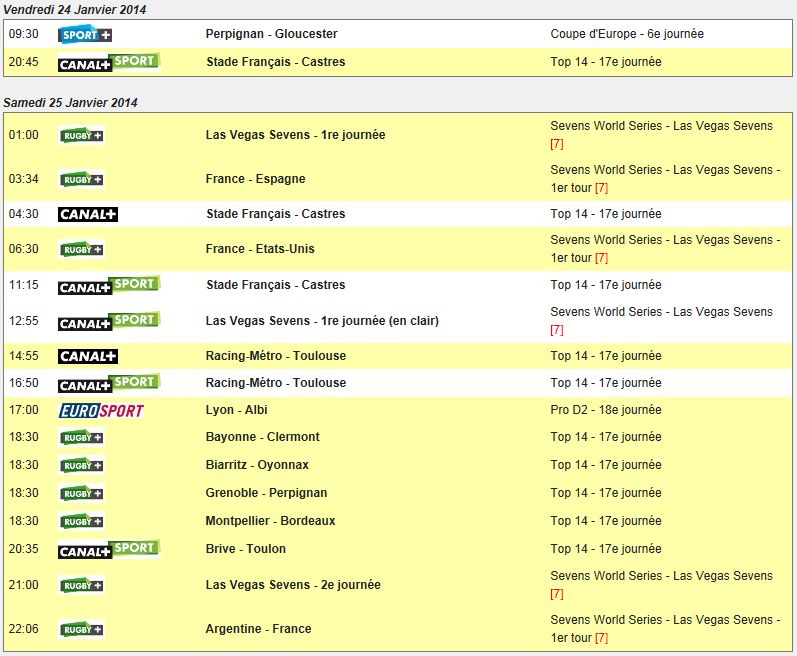797x656 pixels.
Task: Select Stade Français - Castres at 04:30
Action: tap(275, 214)
